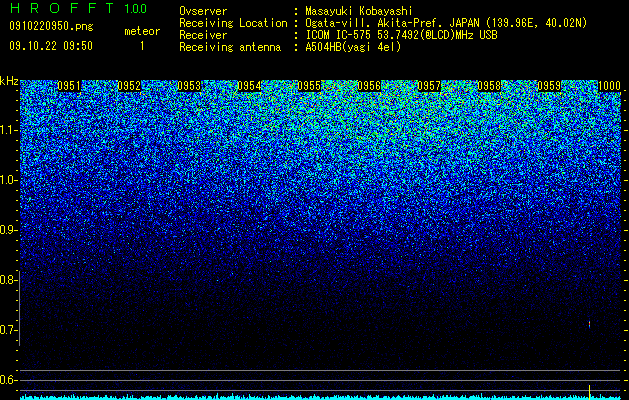Click the 0951 time marker
The width and height of the screenshot is (629, 400).
point(69,86)
